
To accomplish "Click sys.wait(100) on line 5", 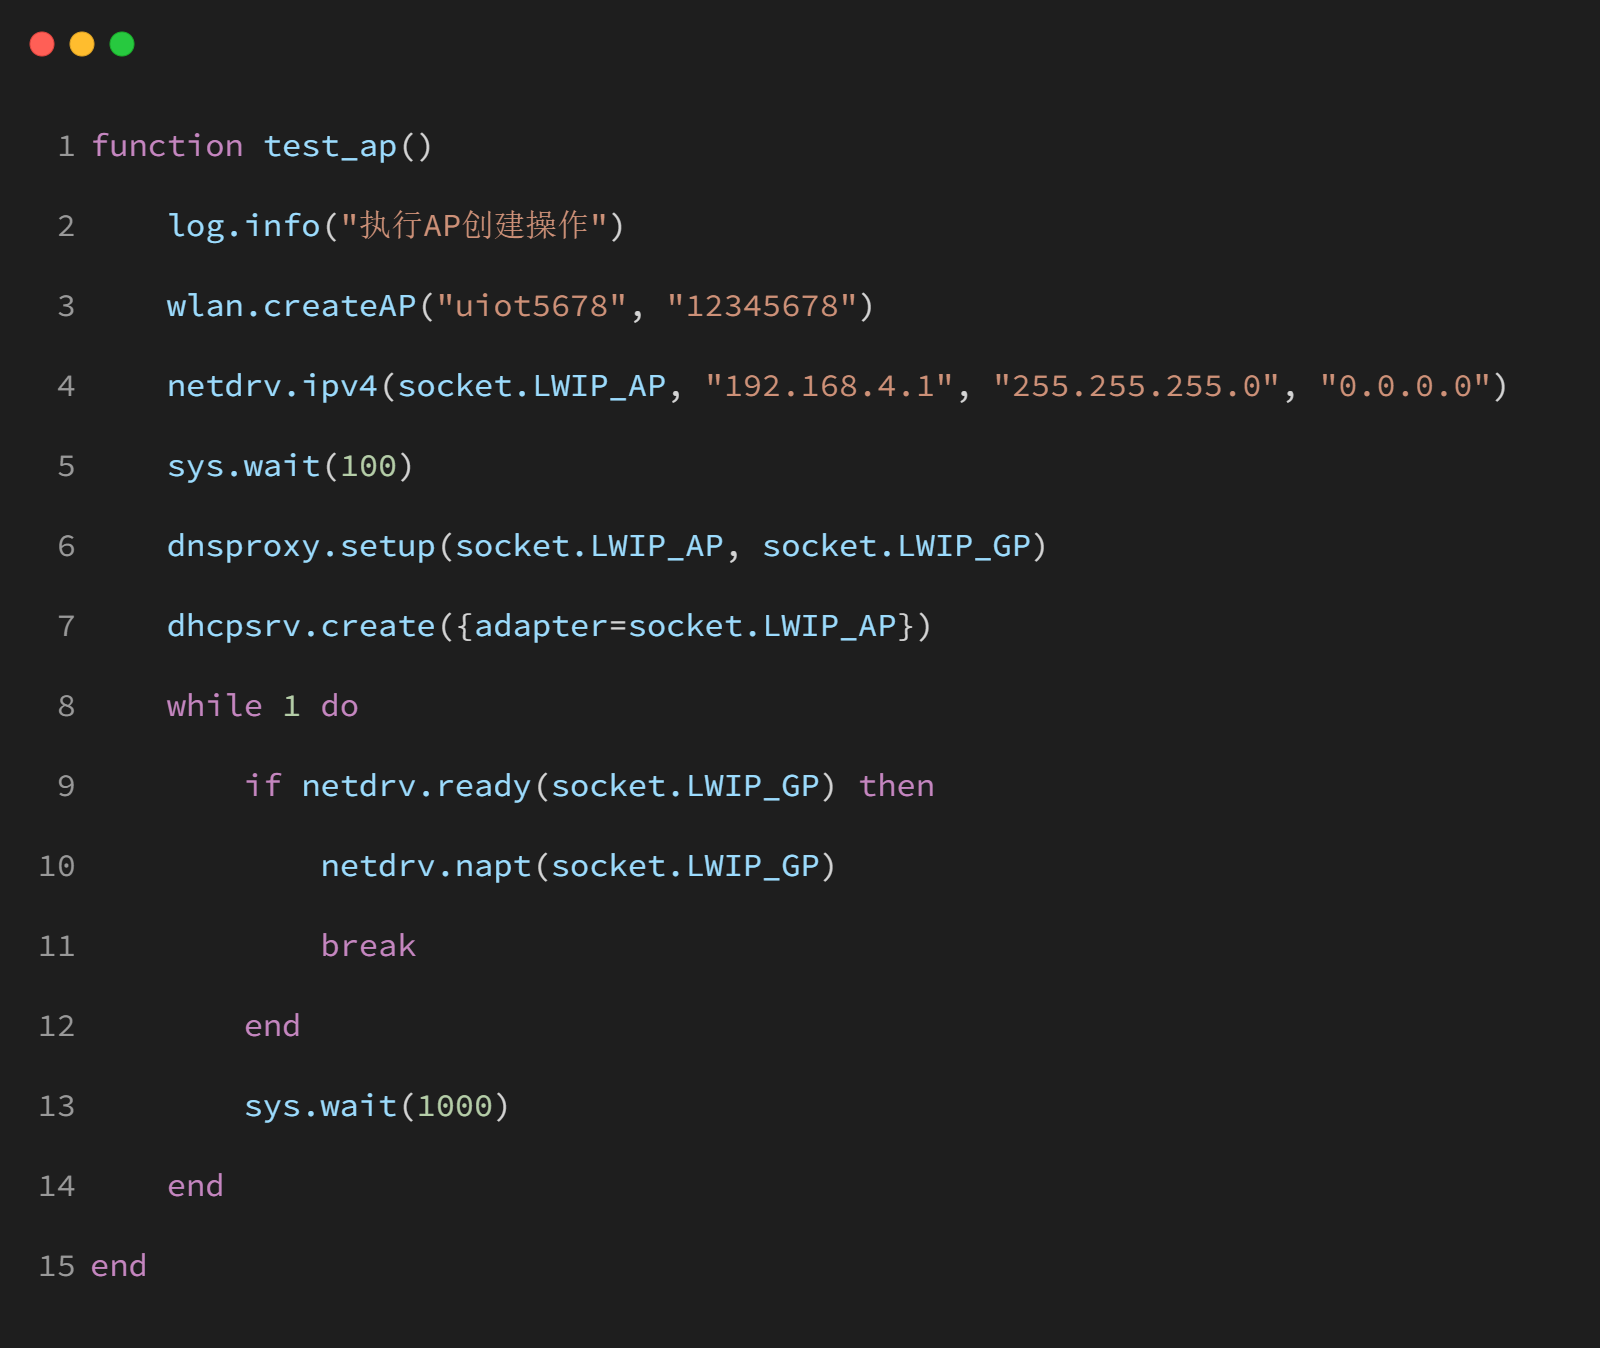I will 290,466.
